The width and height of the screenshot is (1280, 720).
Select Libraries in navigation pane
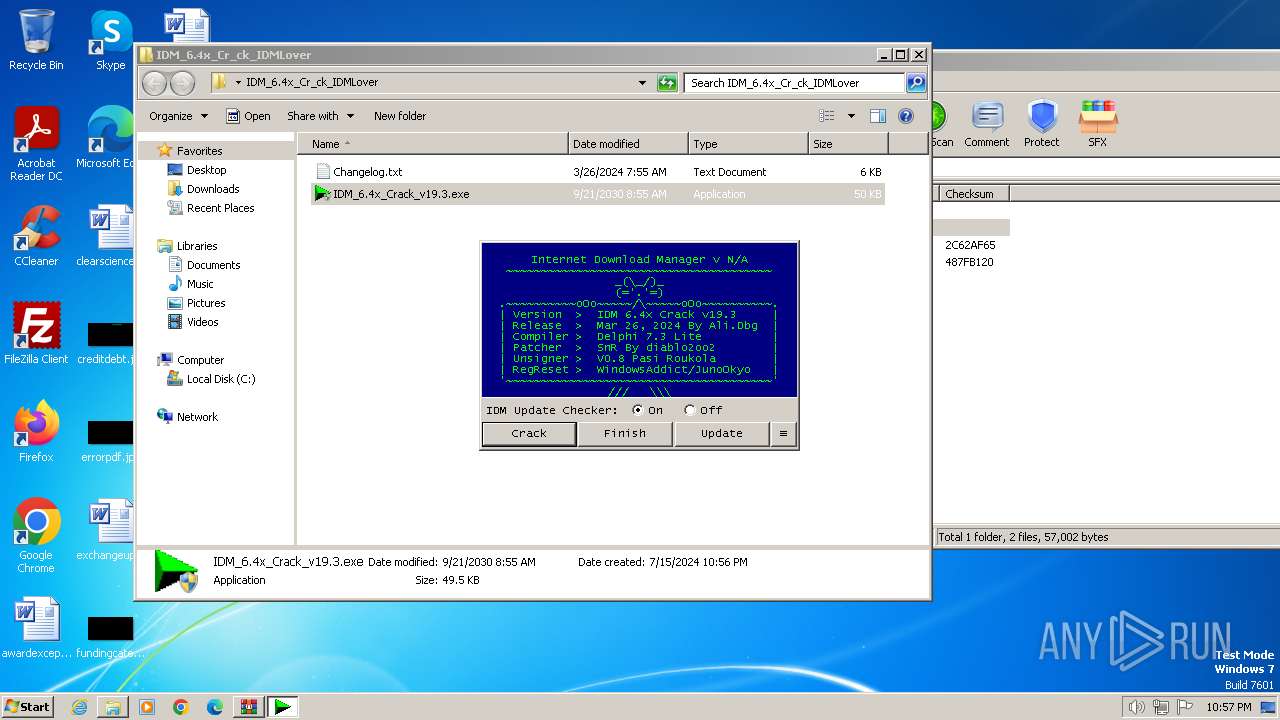(x=197, y=246)
